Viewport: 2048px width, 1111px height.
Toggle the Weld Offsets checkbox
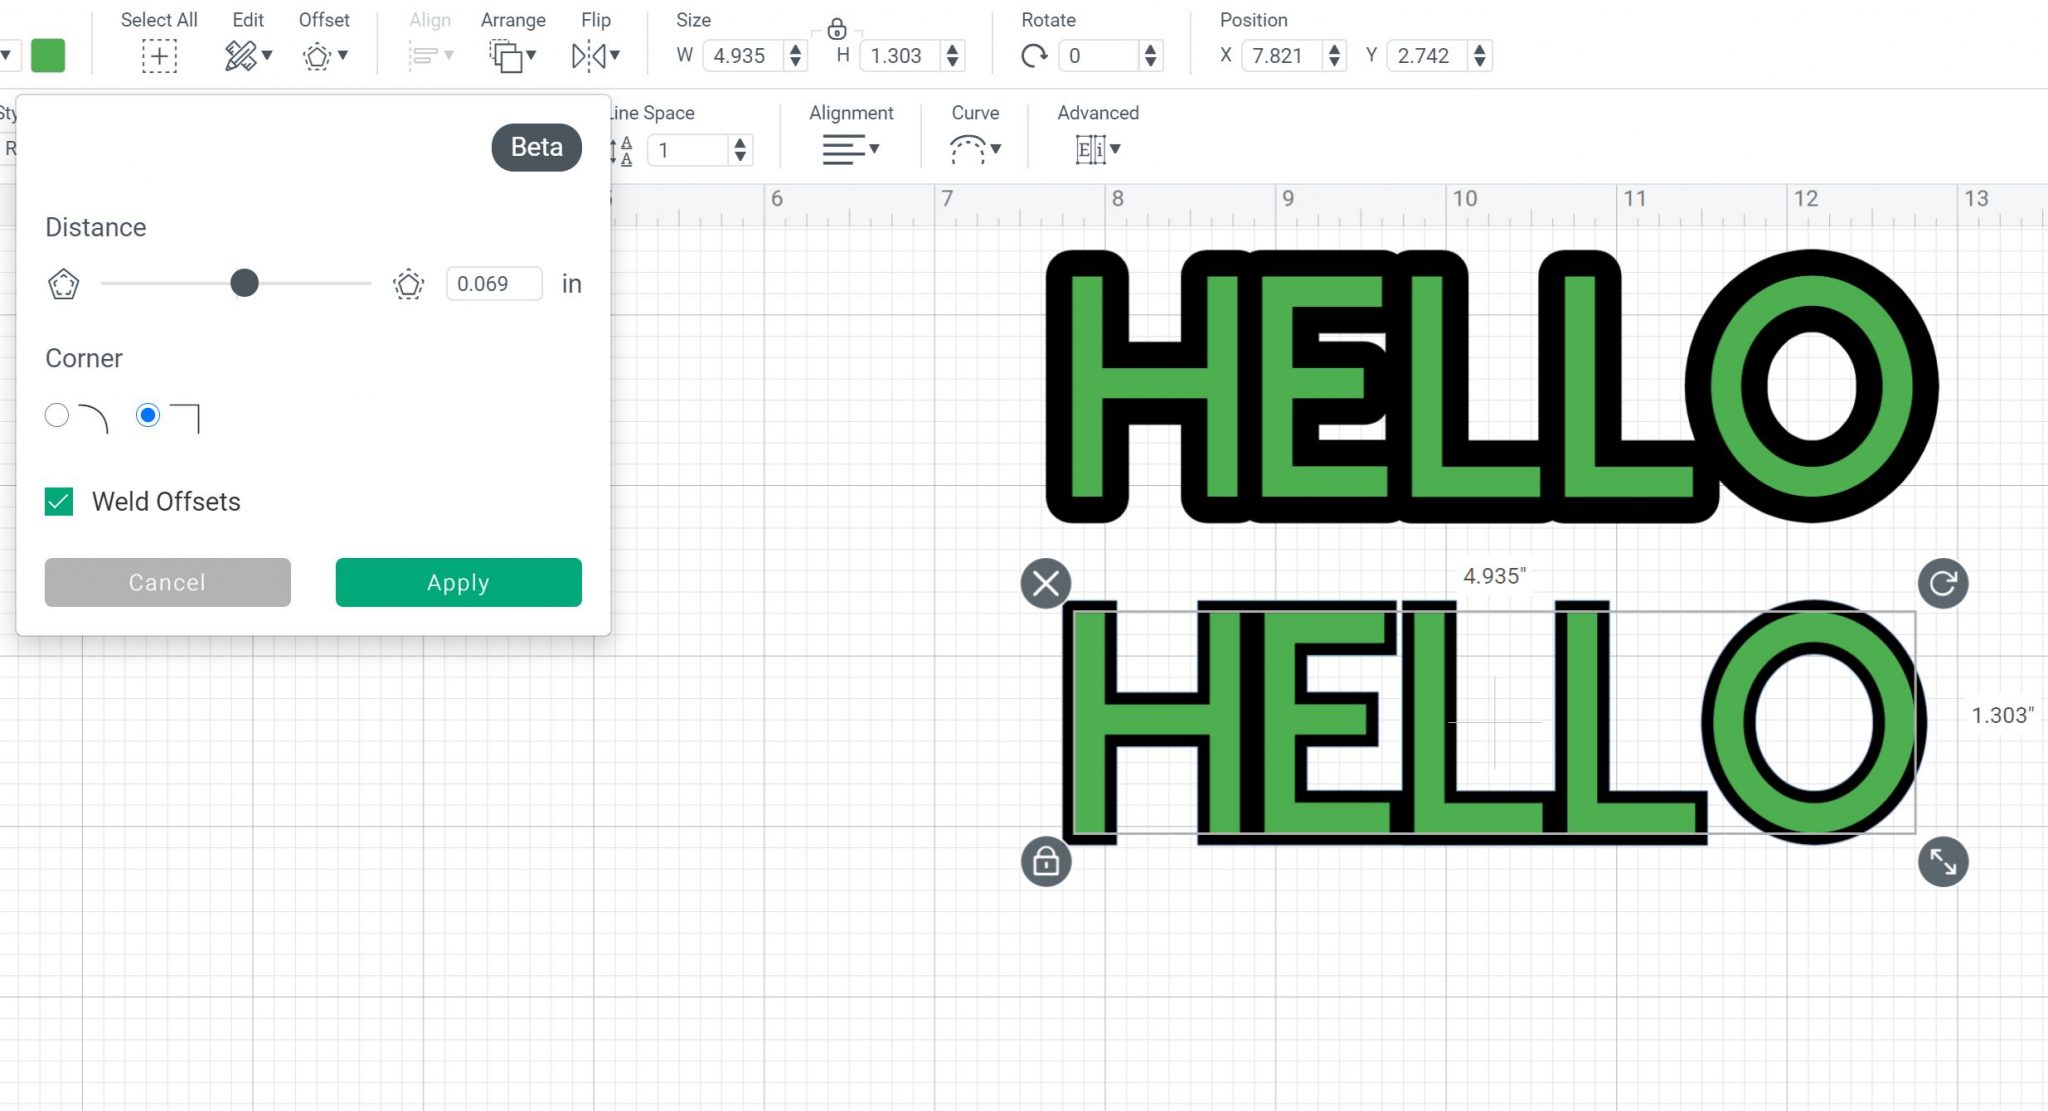tap(57, 501)
